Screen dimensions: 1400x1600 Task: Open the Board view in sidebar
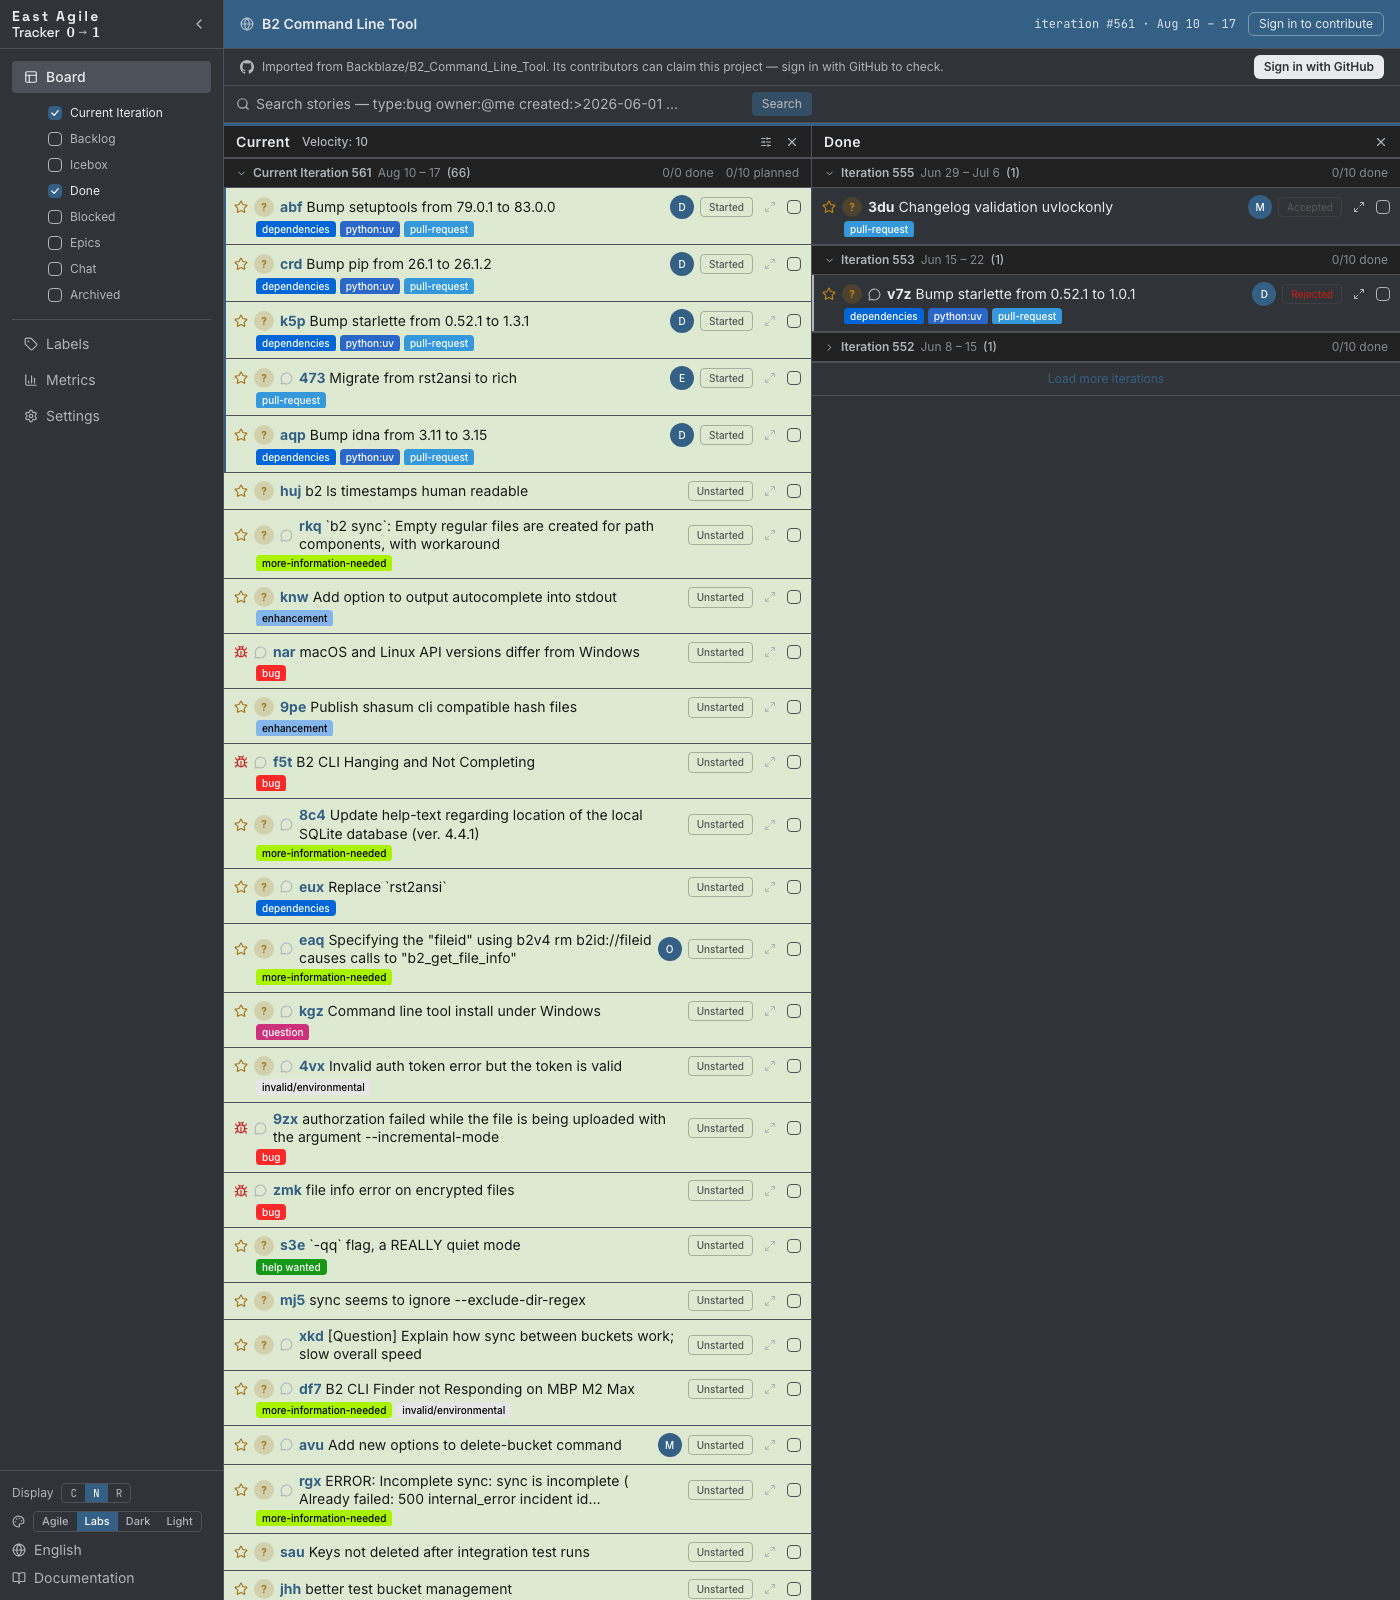click(x=111, y=77)
